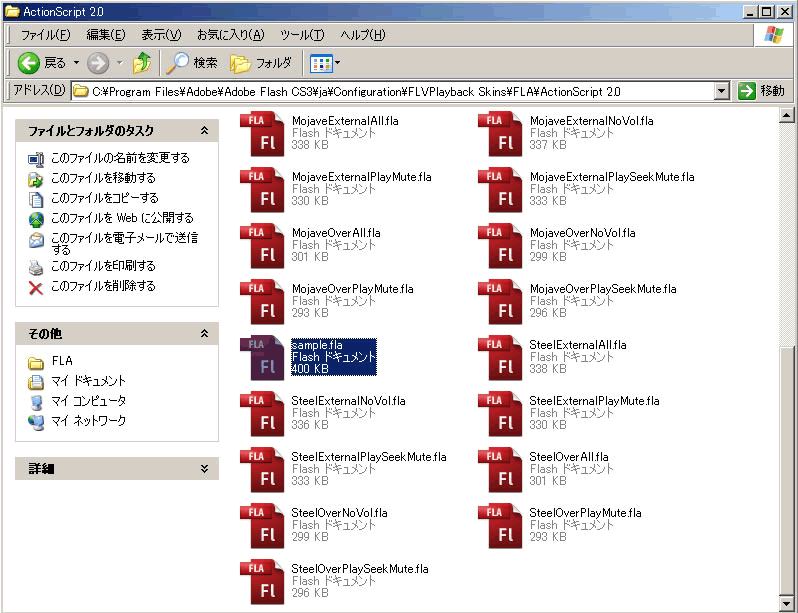Select the MojaveOverPlaySeekMute.fla file icon
Image resolution: width=798 pixels, height=613 pixels.
click(500, 302)
